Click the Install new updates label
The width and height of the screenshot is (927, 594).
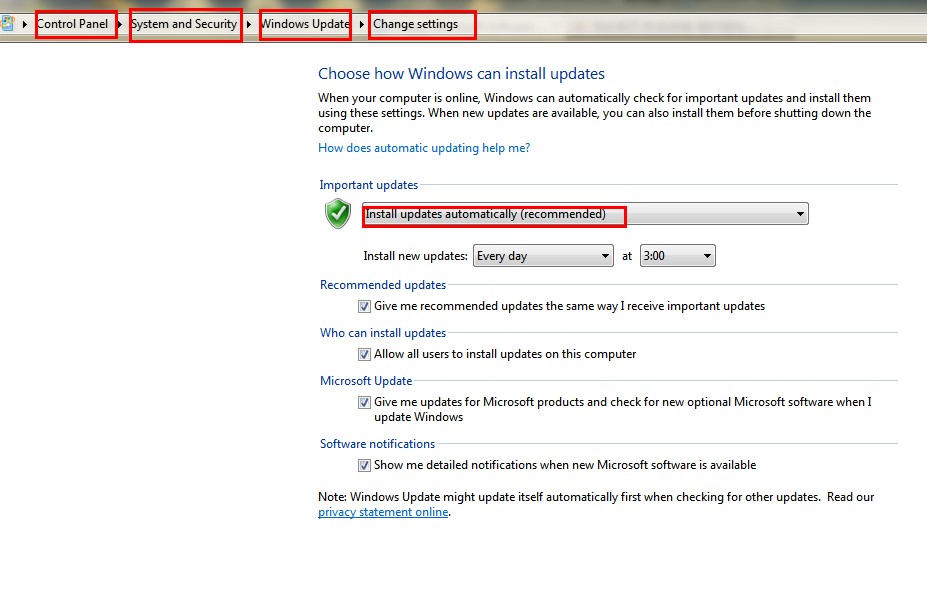coord(415,256)
